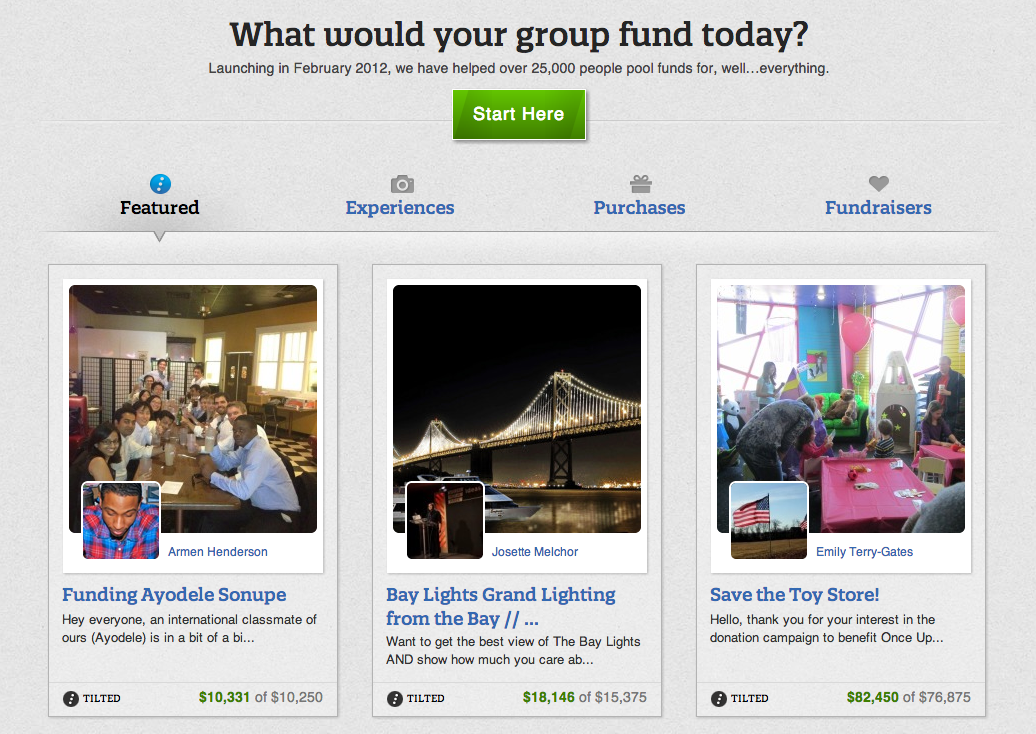Open the Funding Ayodele Sonupe campaign link
This screenshot has width=1036, height=734.
pos(174,595)
